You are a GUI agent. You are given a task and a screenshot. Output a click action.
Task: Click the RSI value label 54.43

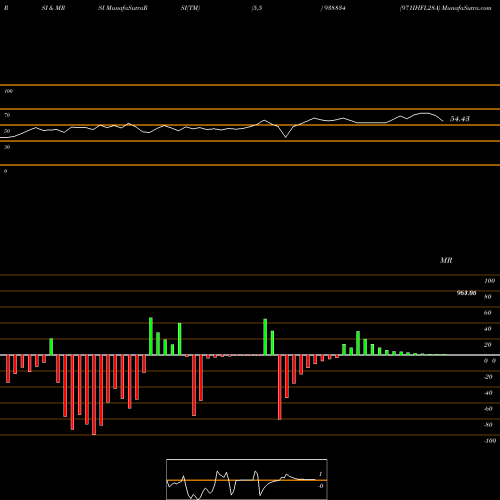(x=460, y=119)
